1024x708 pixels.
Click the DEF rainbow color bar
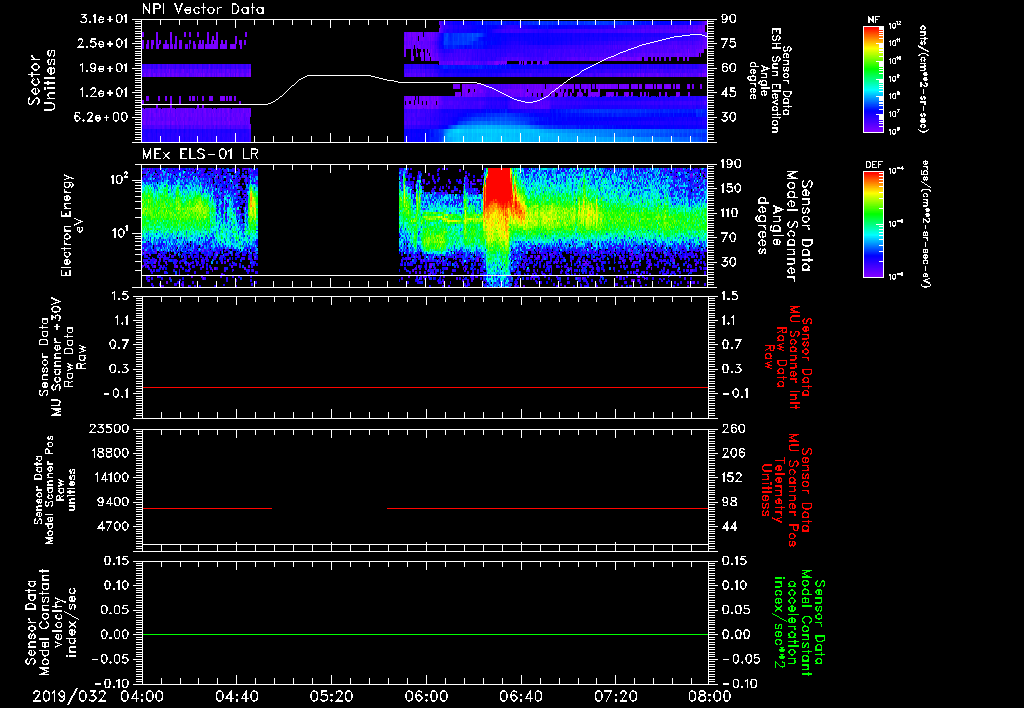point(873,224)
